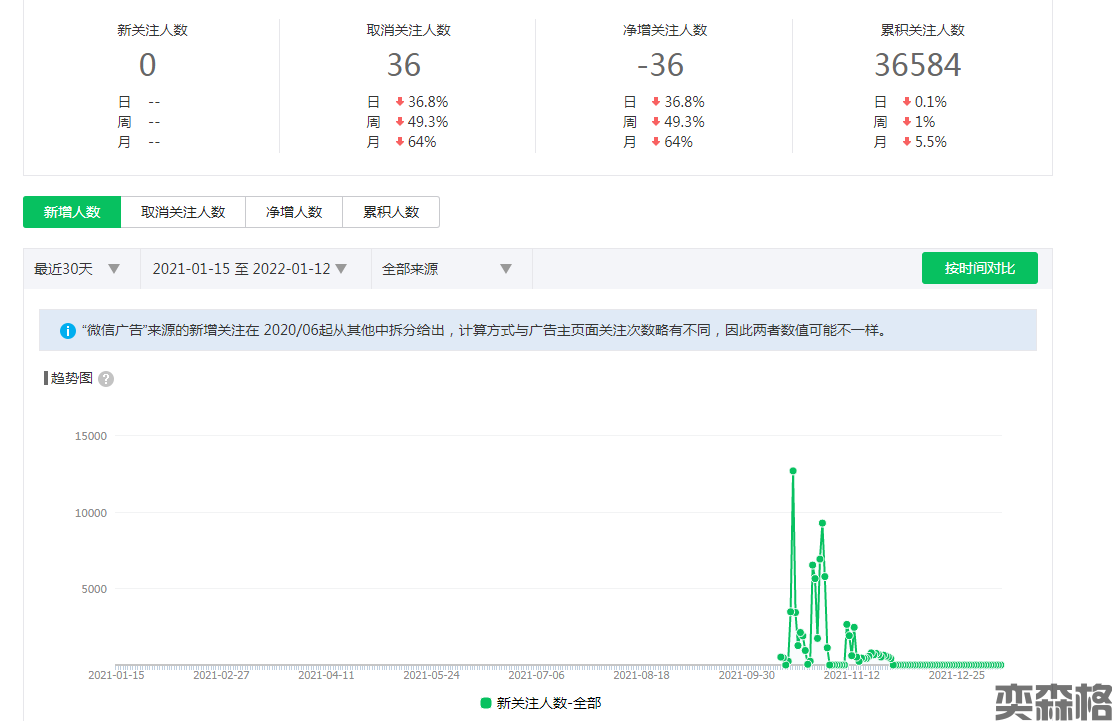1112x721 pixels.
Task: Click the second-highest peak point near 2021-11-12
Action: pos(822,523)
